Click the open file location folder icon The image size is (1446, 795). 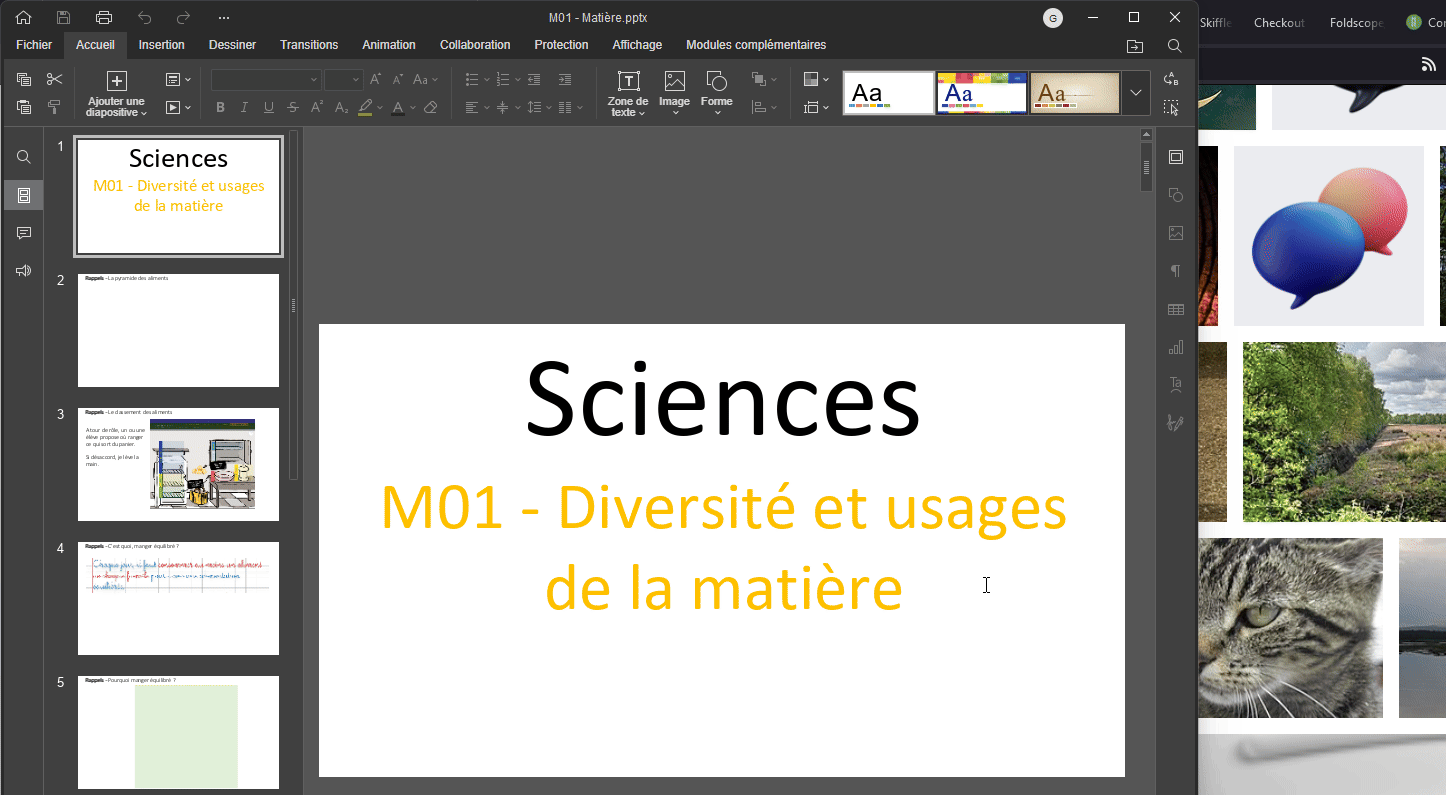(x=1135, y=46)
